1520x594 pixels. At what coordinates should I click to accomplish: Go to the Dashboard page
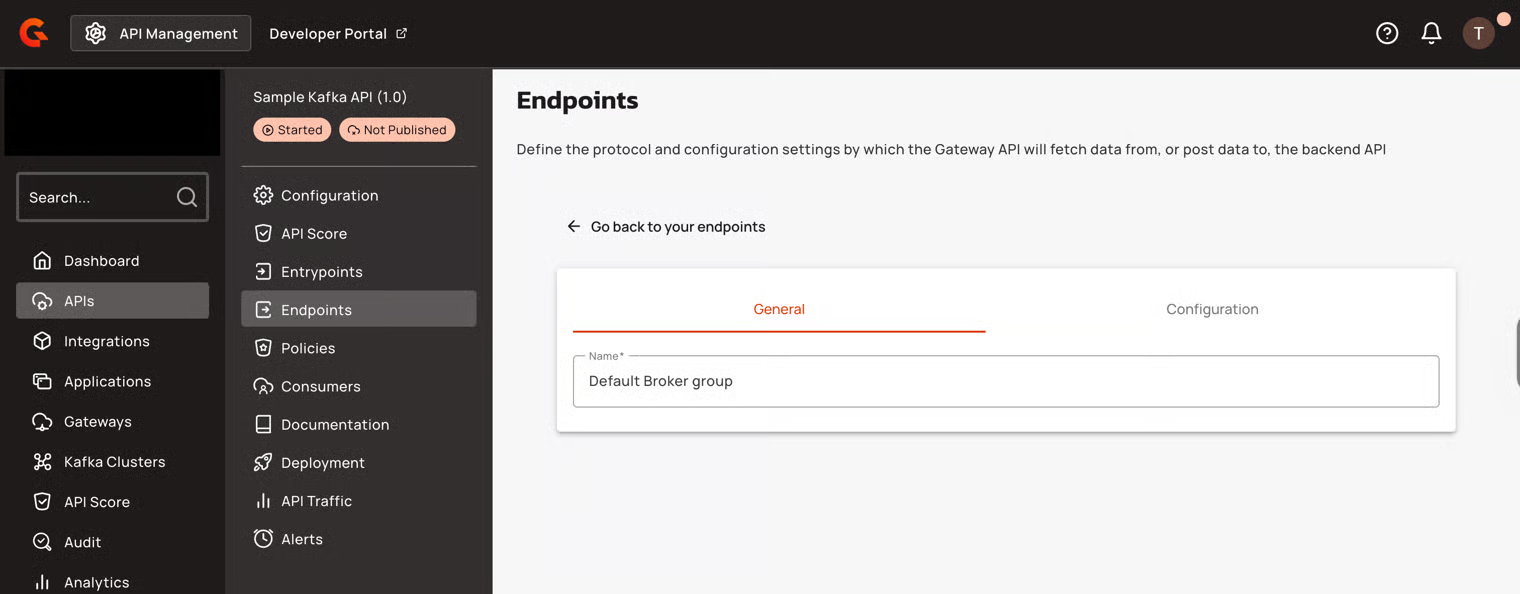(x=101, y=261)
